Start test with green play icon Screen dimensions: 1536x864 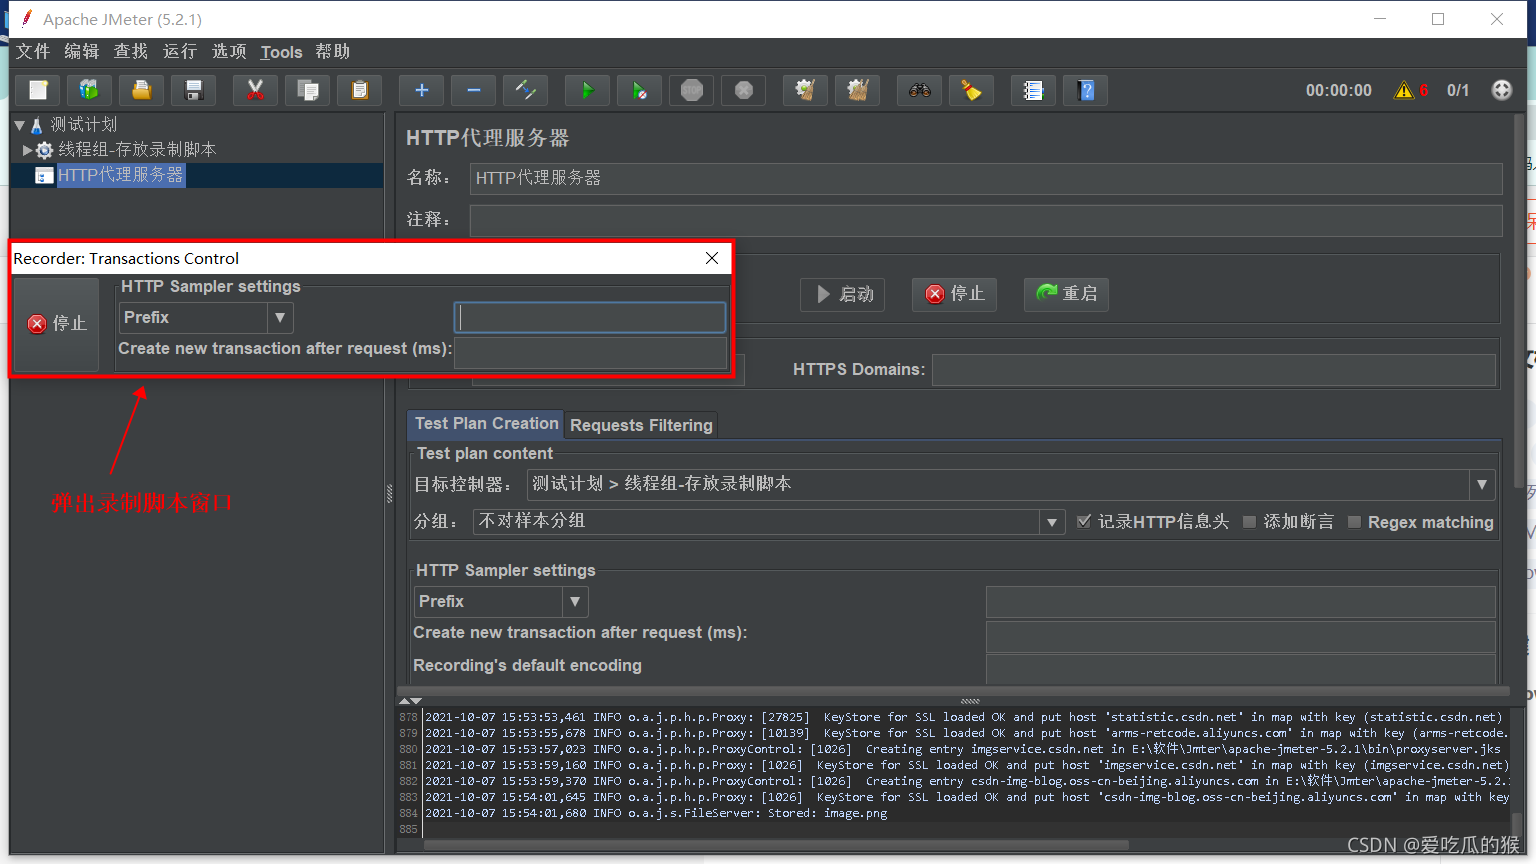588,90
